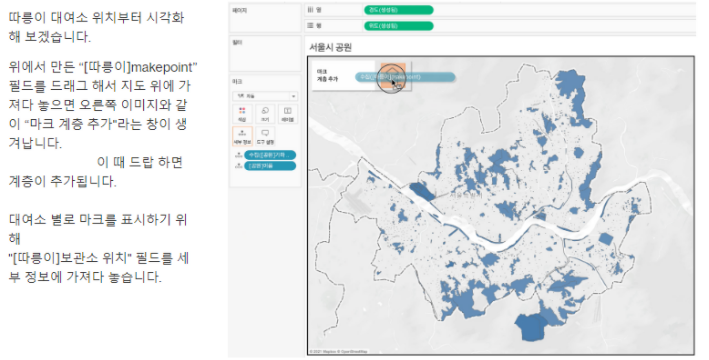Select the [공원]이름 pill in Marks card

coord(270,166)
